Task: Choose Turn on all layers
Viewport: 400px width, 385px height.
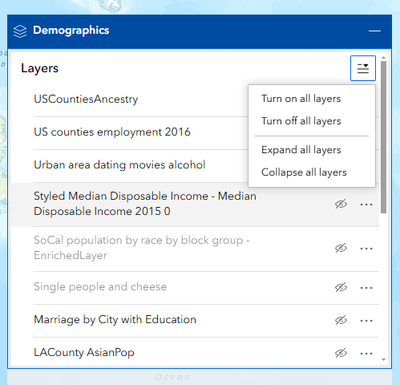Action: (301, 99)
